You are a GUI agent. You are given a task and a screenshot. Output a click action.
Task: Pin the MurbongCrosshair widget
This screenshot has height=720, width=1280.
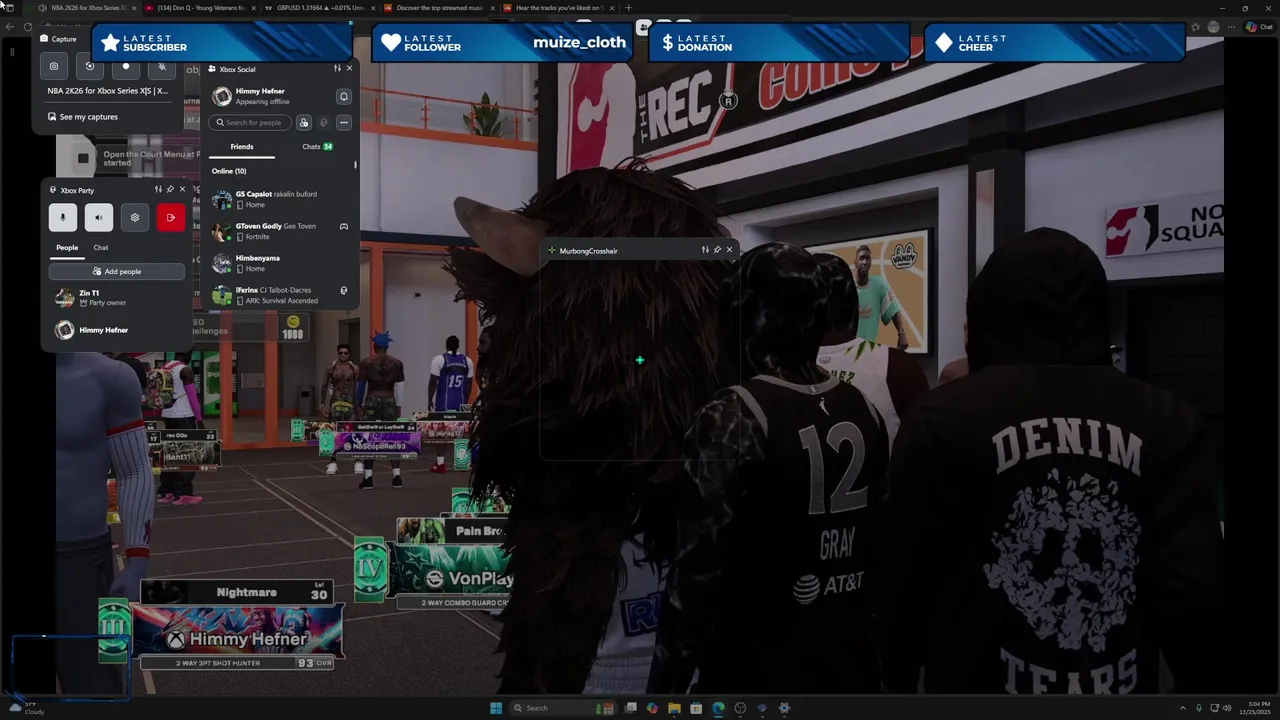pos(717,250)
